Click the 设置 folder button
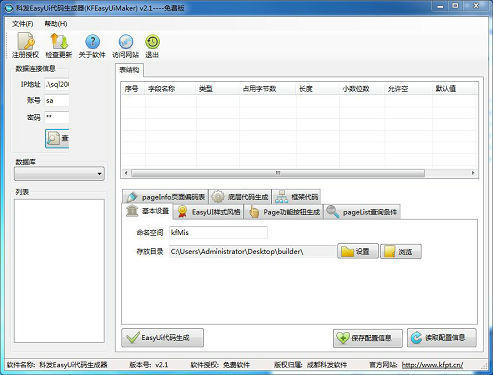The height and width of the screenshot is (375, 493). 358,251
